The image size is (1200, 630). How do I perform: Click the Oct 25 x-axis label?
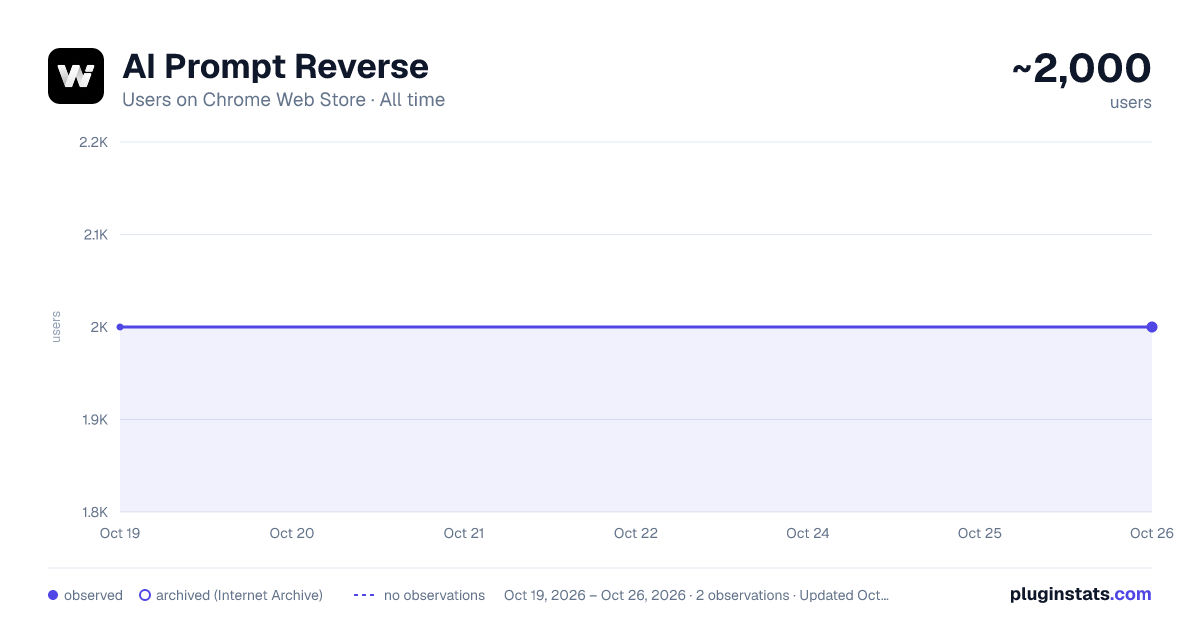coord(980,533)
